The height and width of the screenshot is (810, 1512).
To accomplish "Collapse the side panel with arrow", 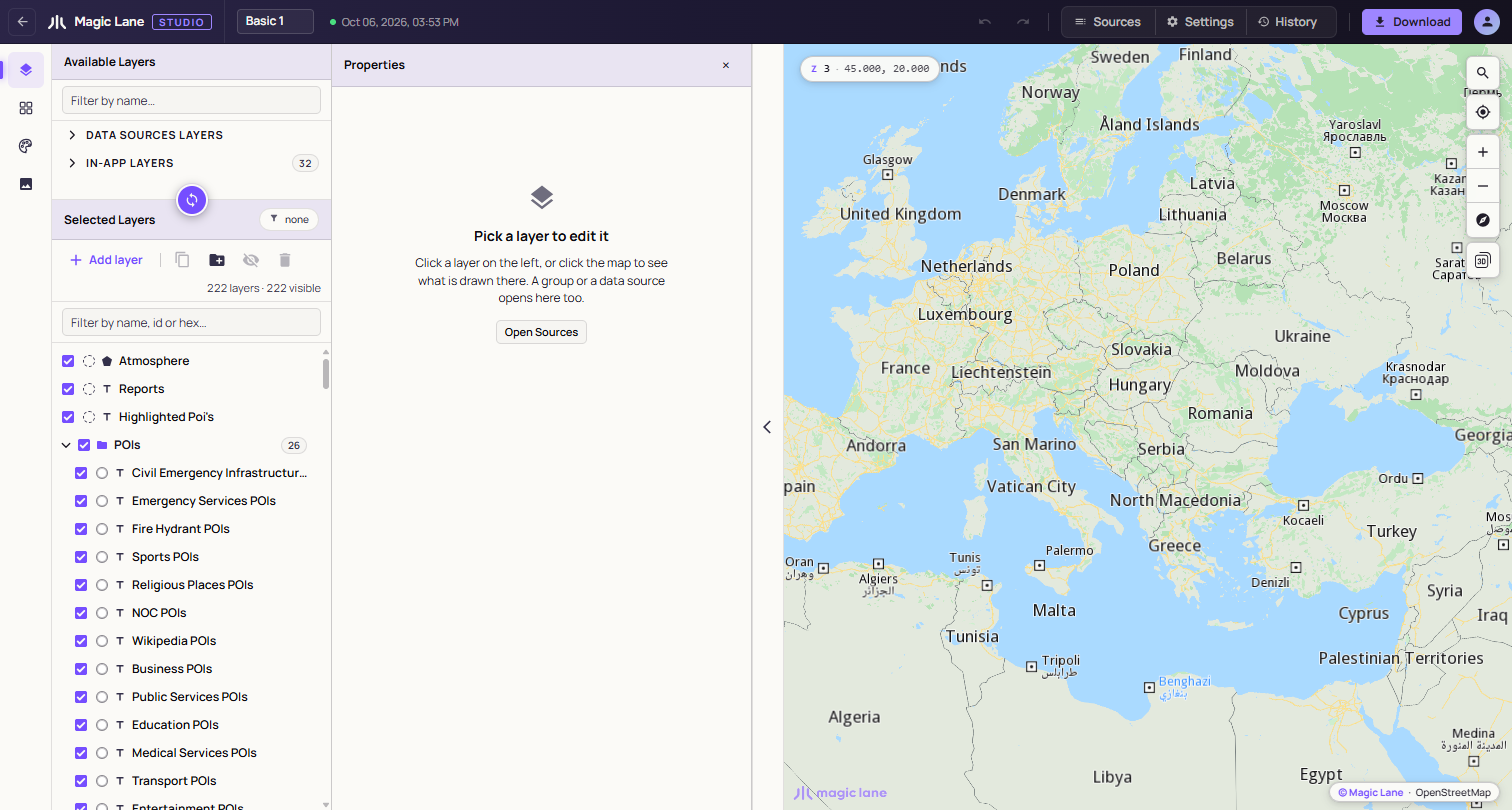I will coord(767,427).
